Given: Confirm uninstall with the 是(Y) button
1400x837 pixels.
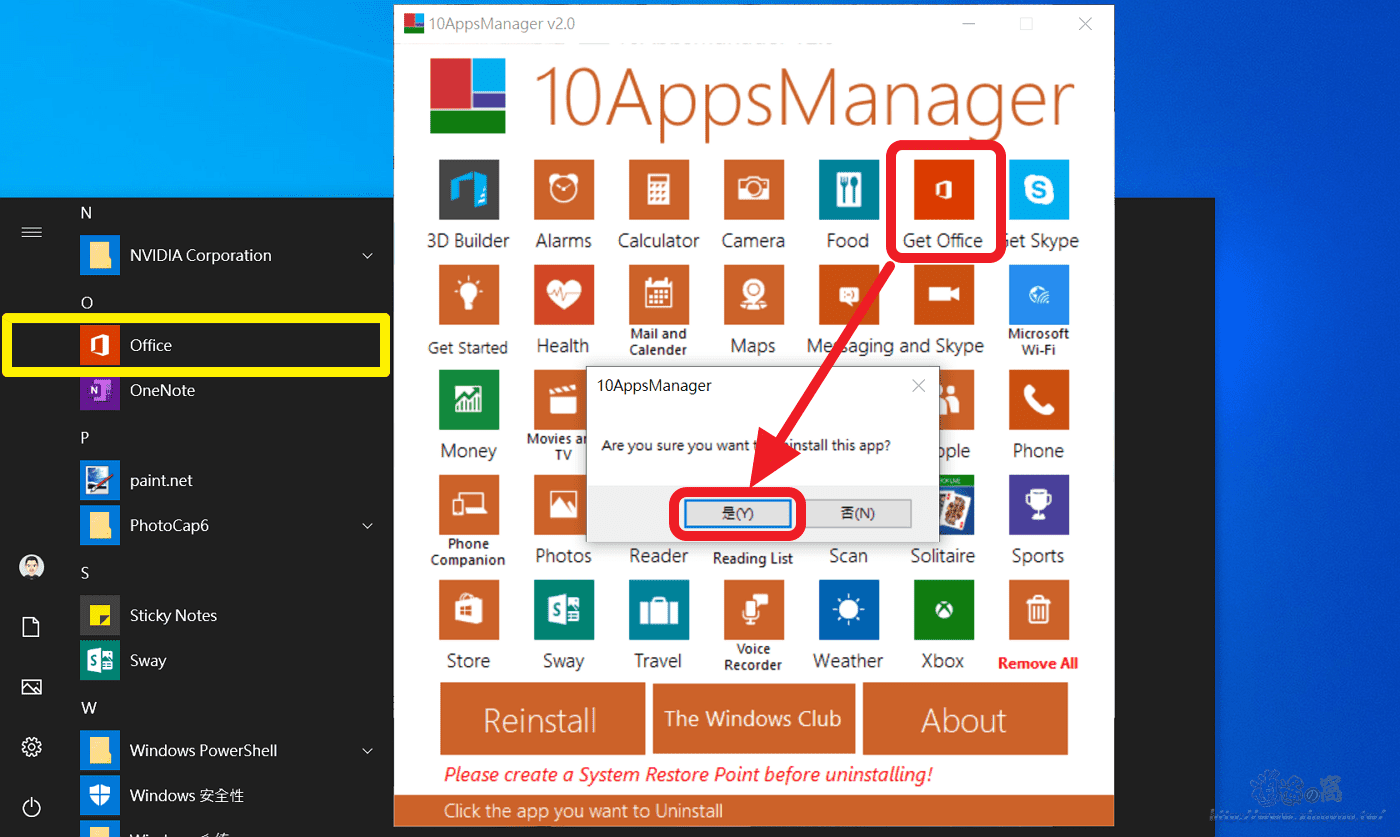Looking at the screenshot, I should [737, 512].
